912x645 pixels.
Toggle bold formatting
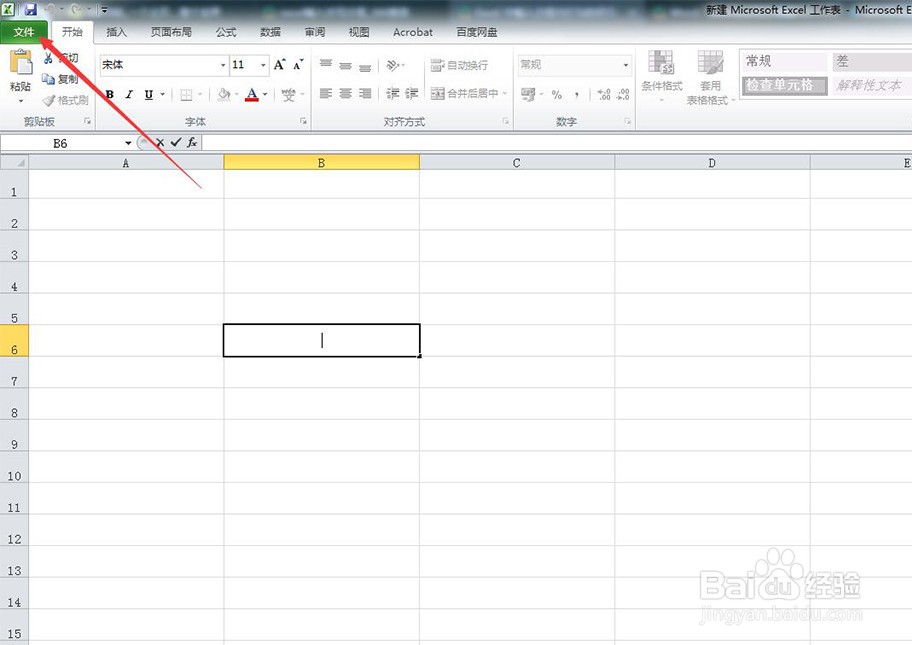pyautogui.click(x=109, y=94)
